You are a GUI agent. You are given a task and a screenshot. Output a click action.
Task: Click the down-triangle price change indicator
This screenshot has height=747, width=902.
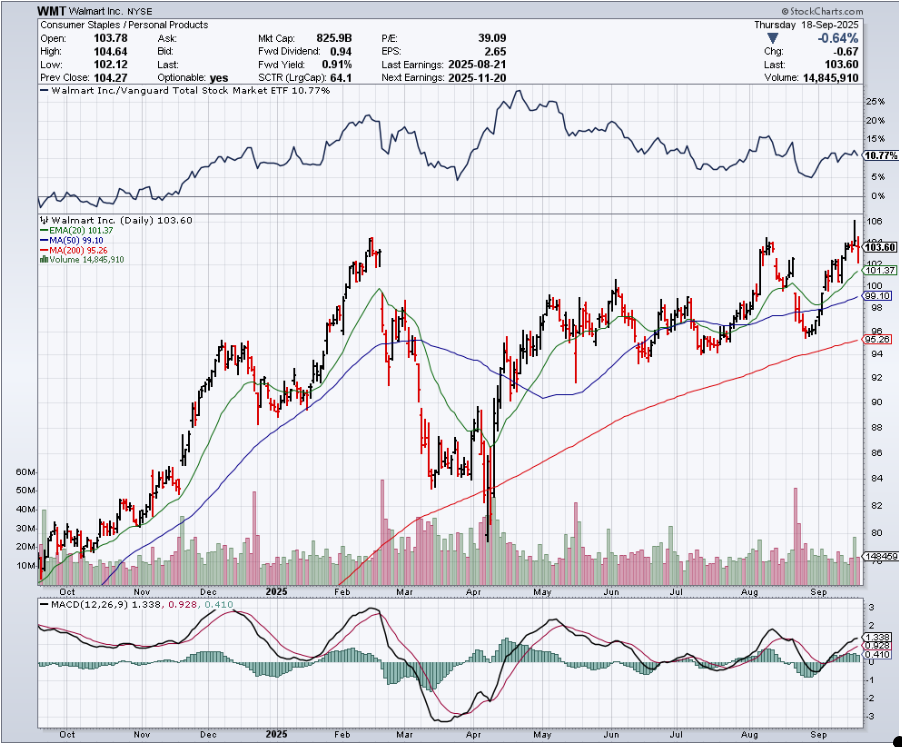coord(773,39)
